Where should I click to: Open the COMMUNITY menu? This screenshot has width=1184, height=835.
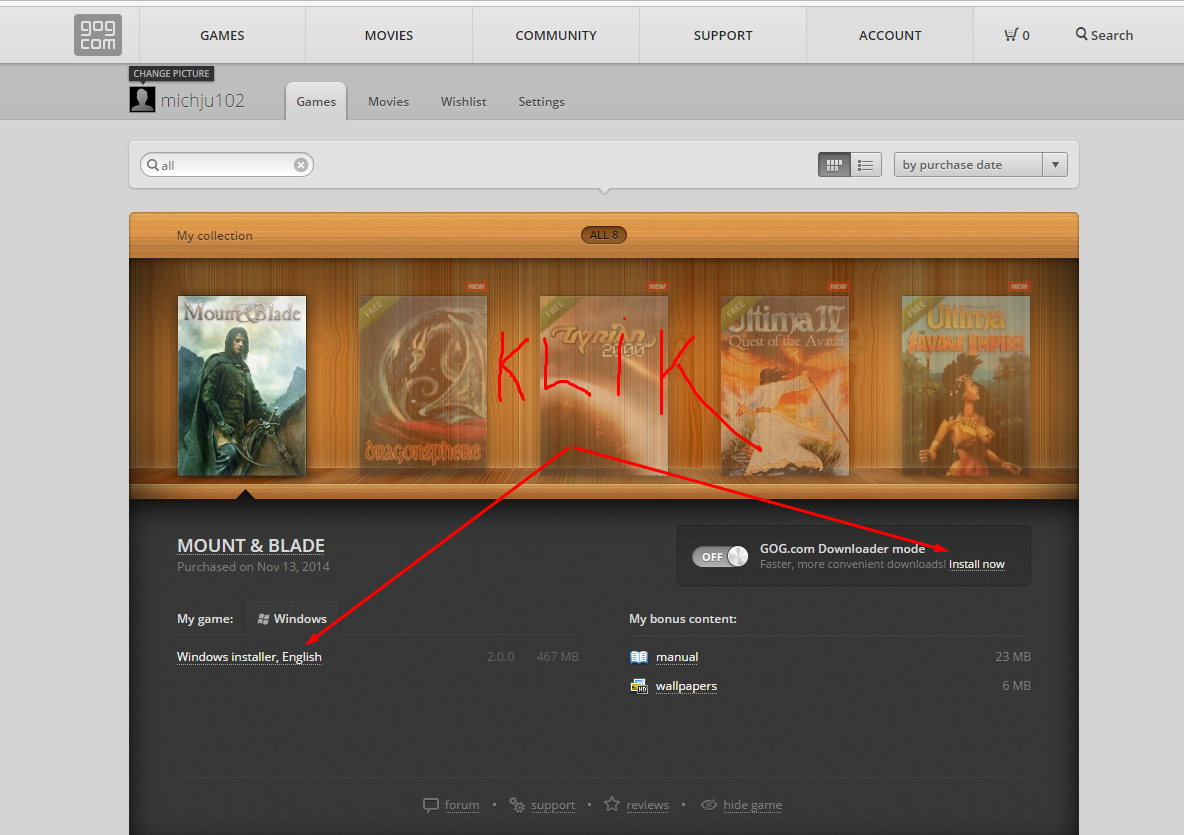(556, 35)
